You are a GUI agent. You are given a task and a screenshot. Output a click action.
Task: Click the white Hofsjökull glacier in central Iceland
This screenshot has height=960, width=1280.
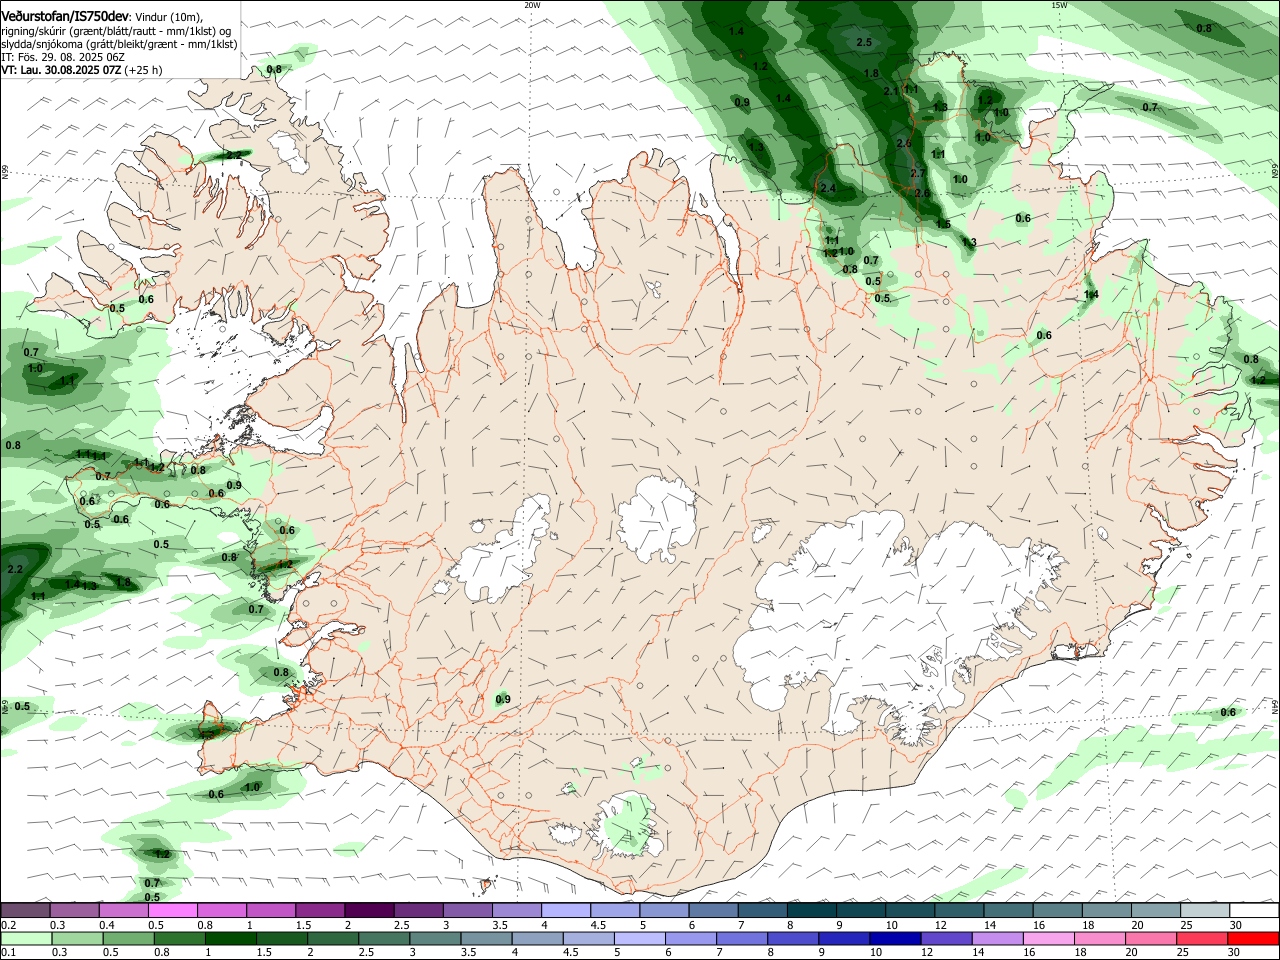[657, 519]
